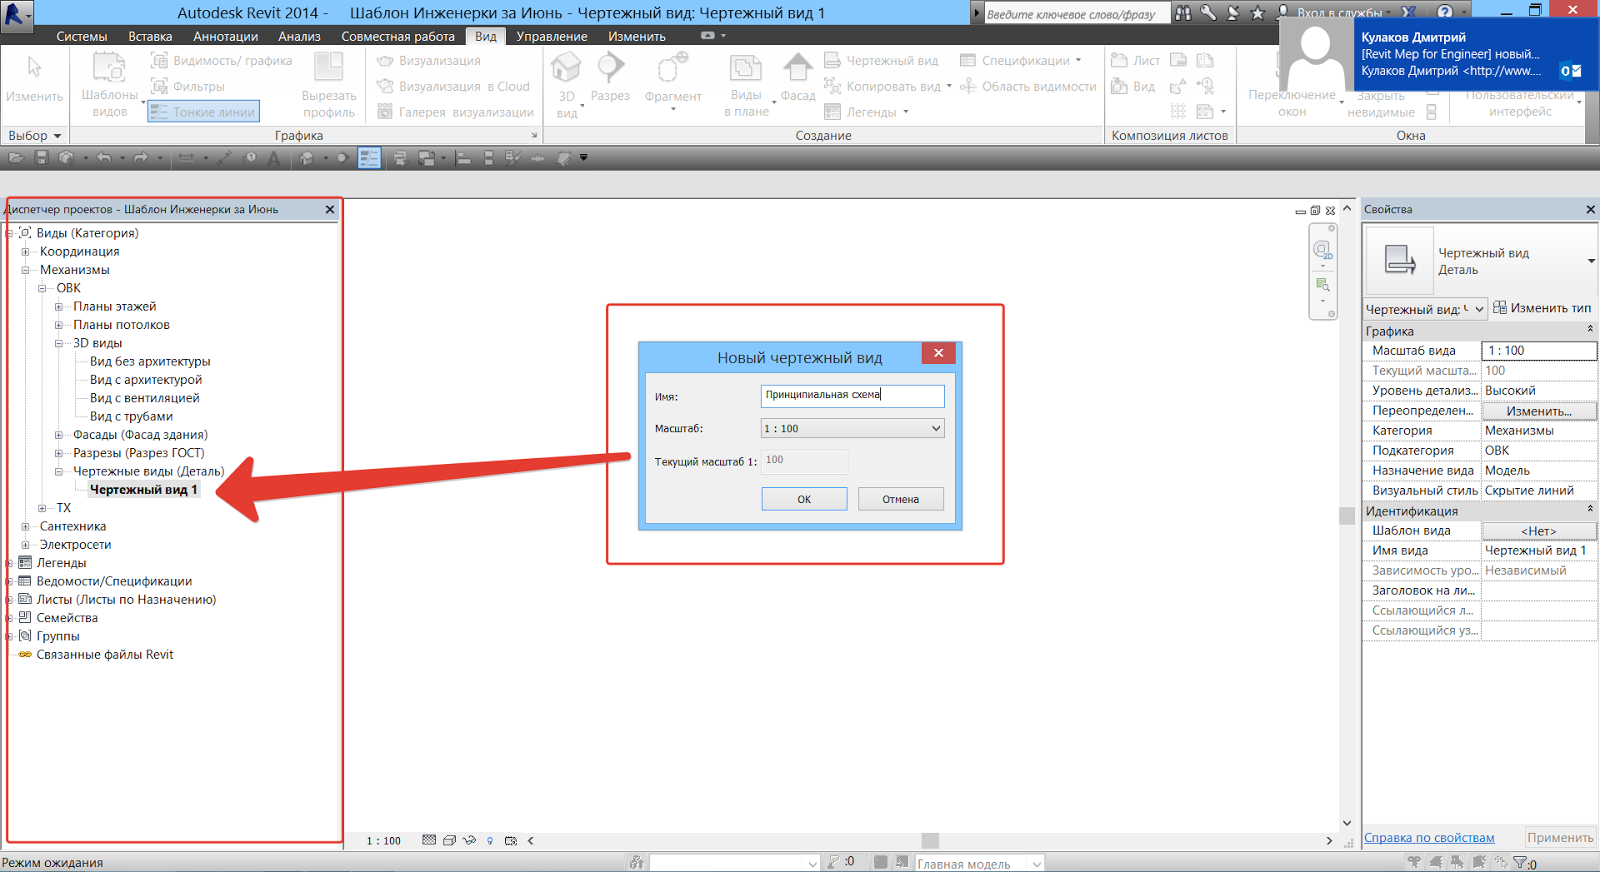1600x872 pixels.
Task: Open Масштаб combo box in dialog
Action: click(852, 428)
